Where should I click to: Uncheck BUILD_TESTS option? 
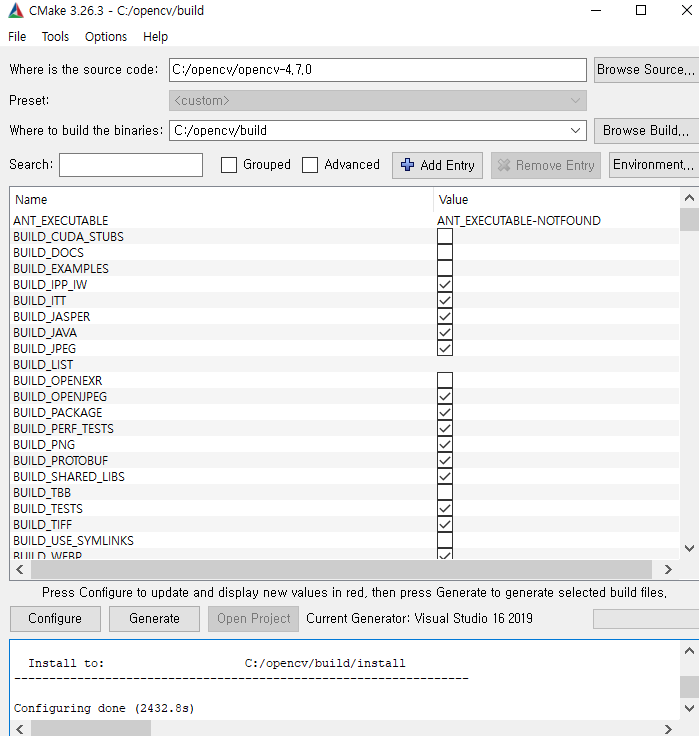click(445, 508)
